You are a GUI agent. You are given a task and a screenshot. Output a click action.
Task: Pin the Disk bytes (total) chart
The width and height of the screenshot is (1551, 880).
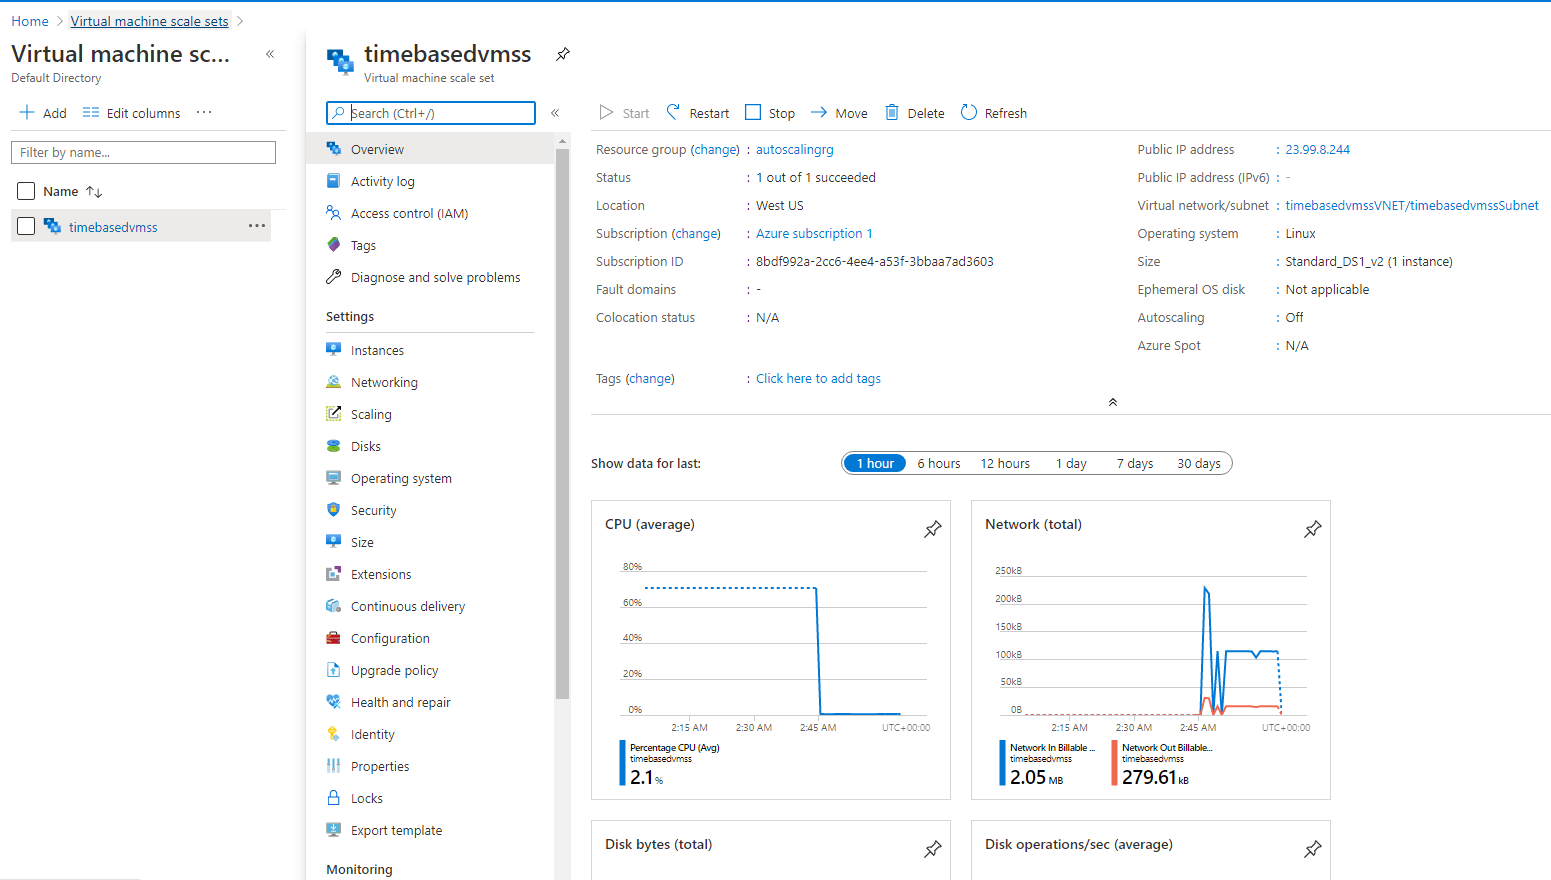pos(932,849)
